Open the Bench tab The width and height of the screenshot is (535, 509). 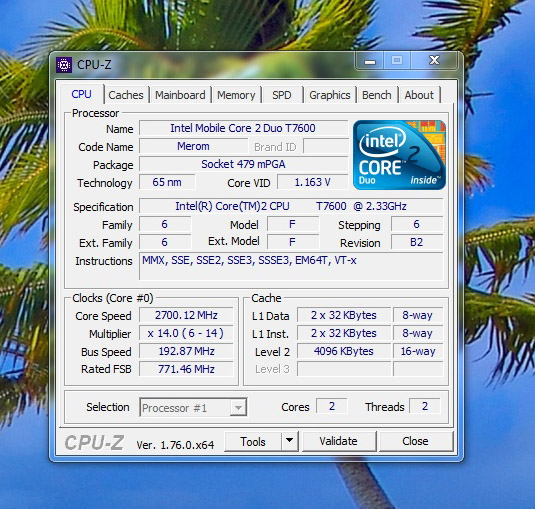coord(377,95)
